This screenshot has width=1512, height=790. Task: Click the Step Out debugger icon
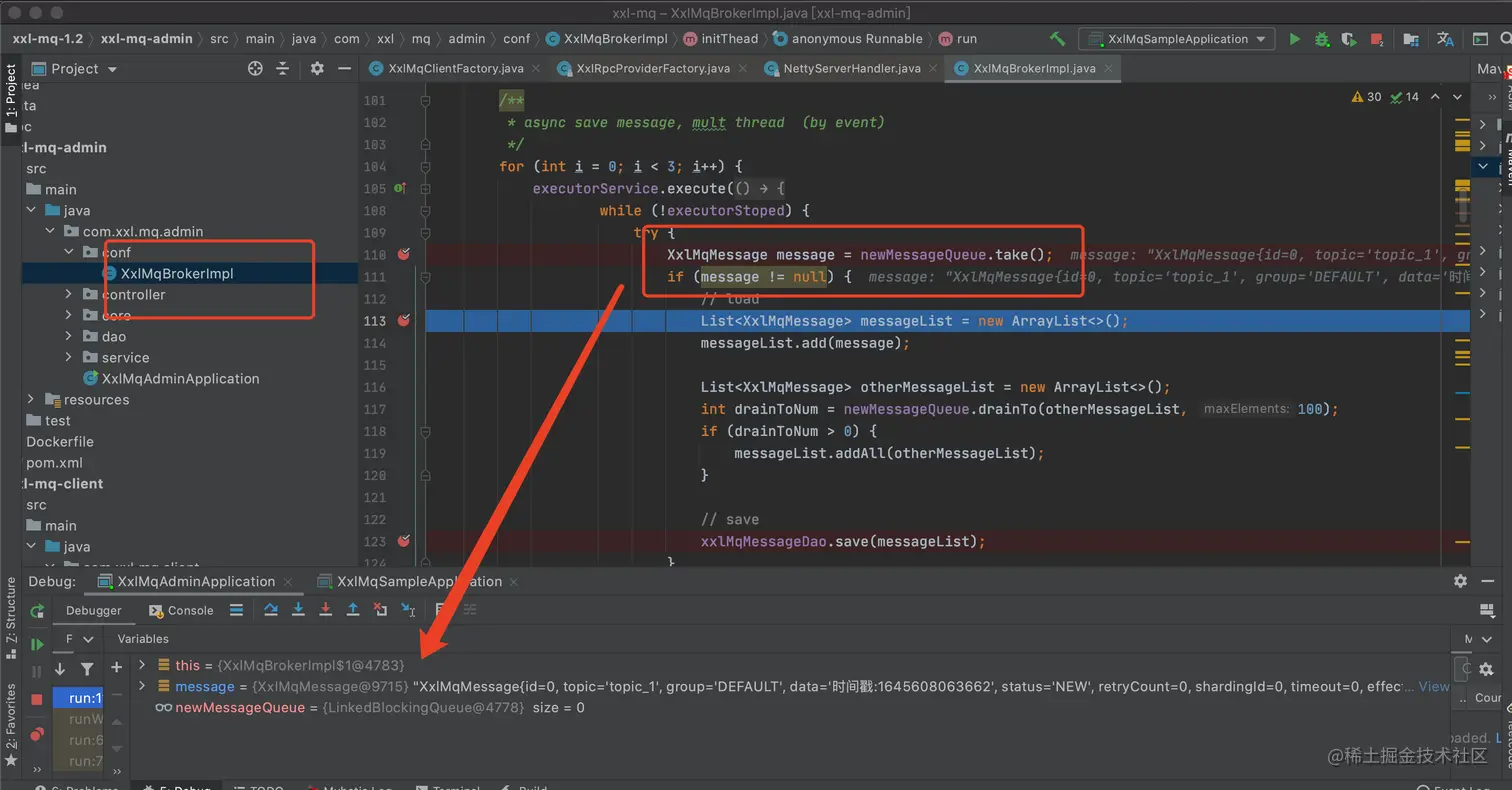(x=352, y=609)
